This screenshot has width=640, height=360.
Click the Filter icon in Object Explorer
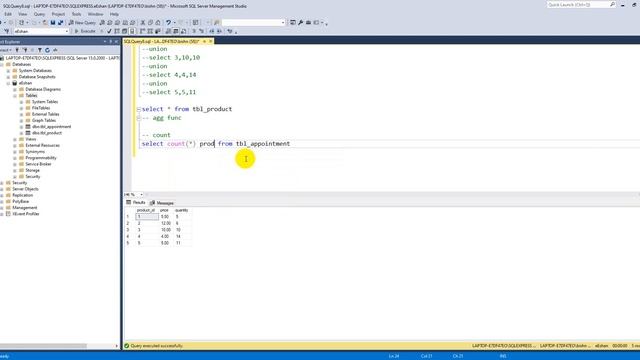pyautogui.click(x=40, y=50)
